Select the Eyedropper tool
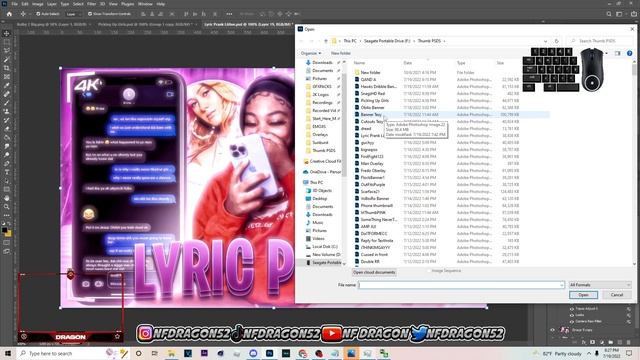The image size is (640, 360). (7, 85)
